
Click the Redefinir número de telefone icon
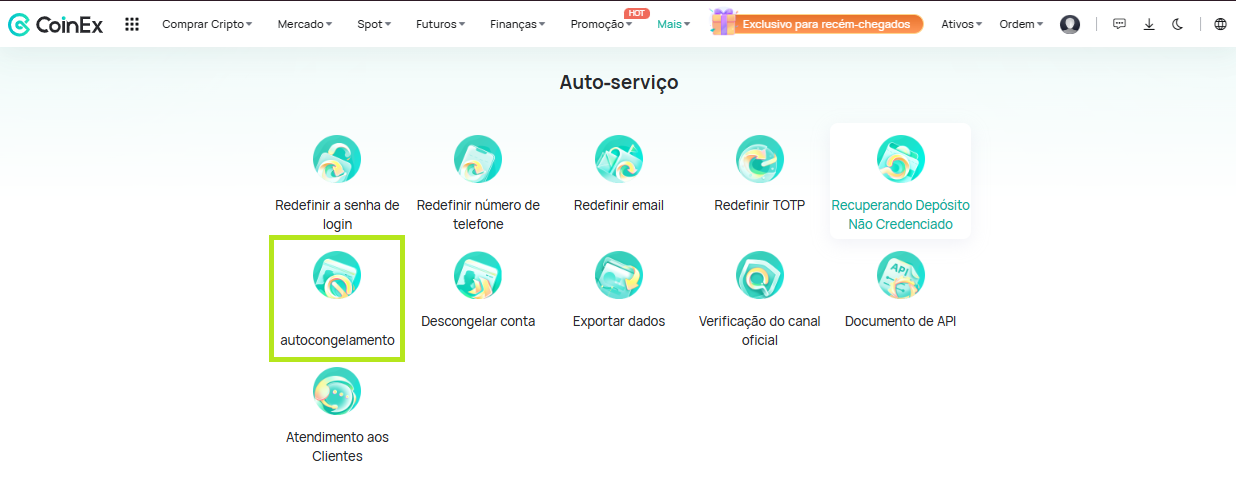click(478, 159)
